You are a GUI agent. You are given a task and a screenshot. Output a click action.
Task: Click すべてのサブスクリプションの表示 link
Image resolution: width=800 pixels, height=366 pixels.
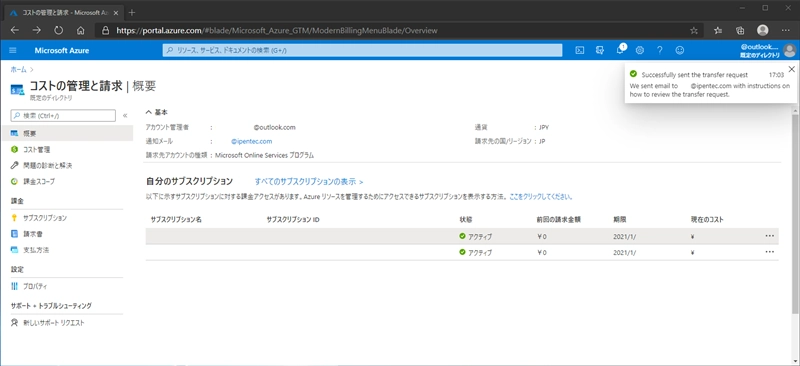click(309, 181)
